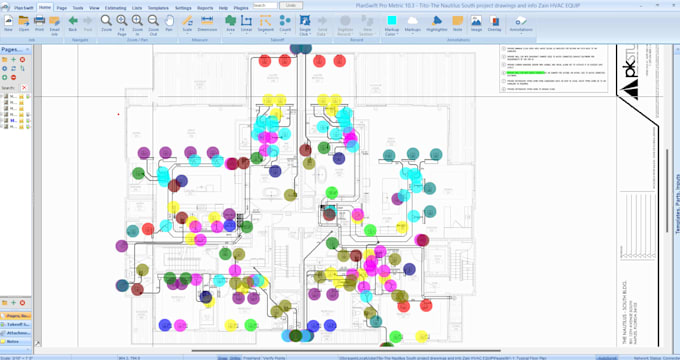Open the blue gear icon in Pages panel
The image size is (680, 360).
[x=4, y=69]
